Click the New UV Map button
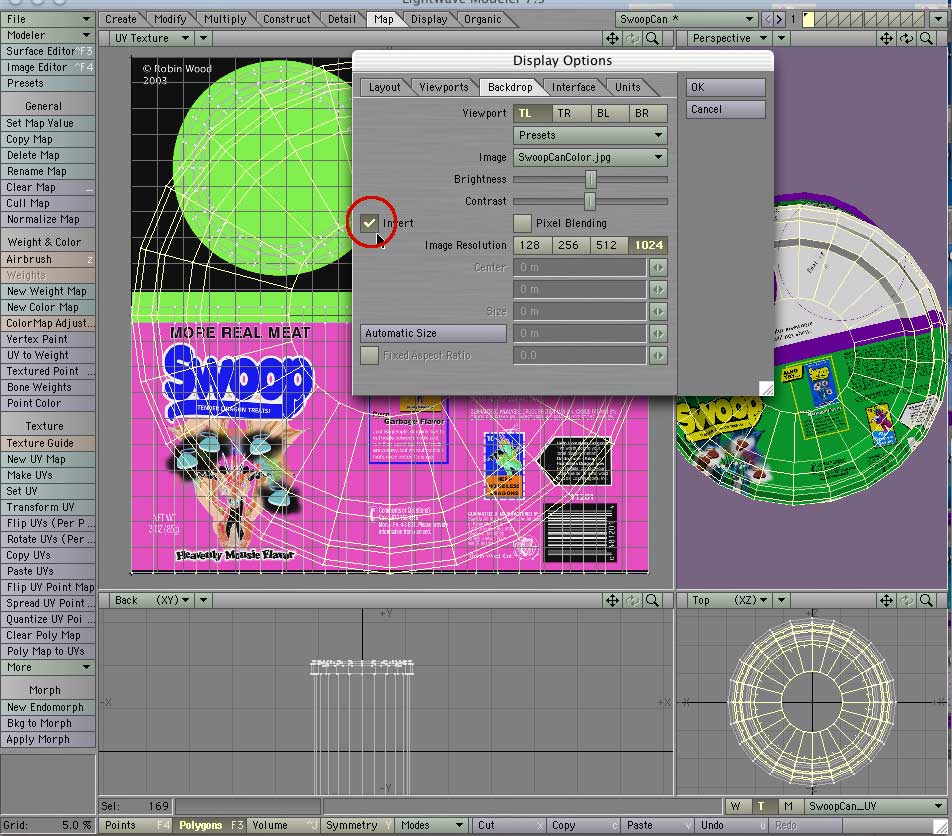 47,460
